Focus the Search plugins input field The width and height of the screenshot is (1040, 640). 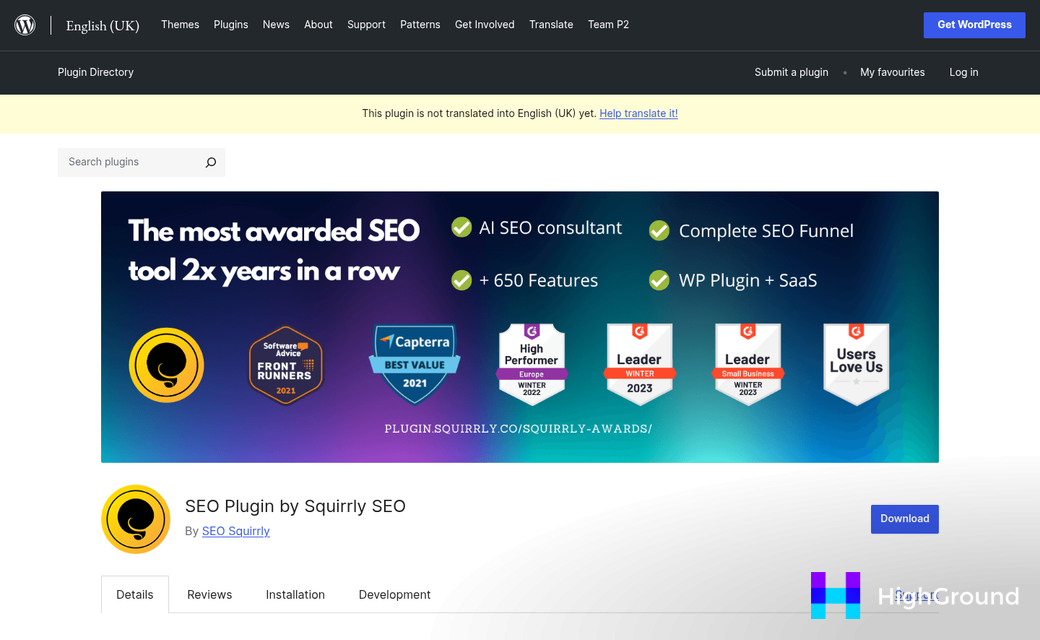(x=130, y=162)
